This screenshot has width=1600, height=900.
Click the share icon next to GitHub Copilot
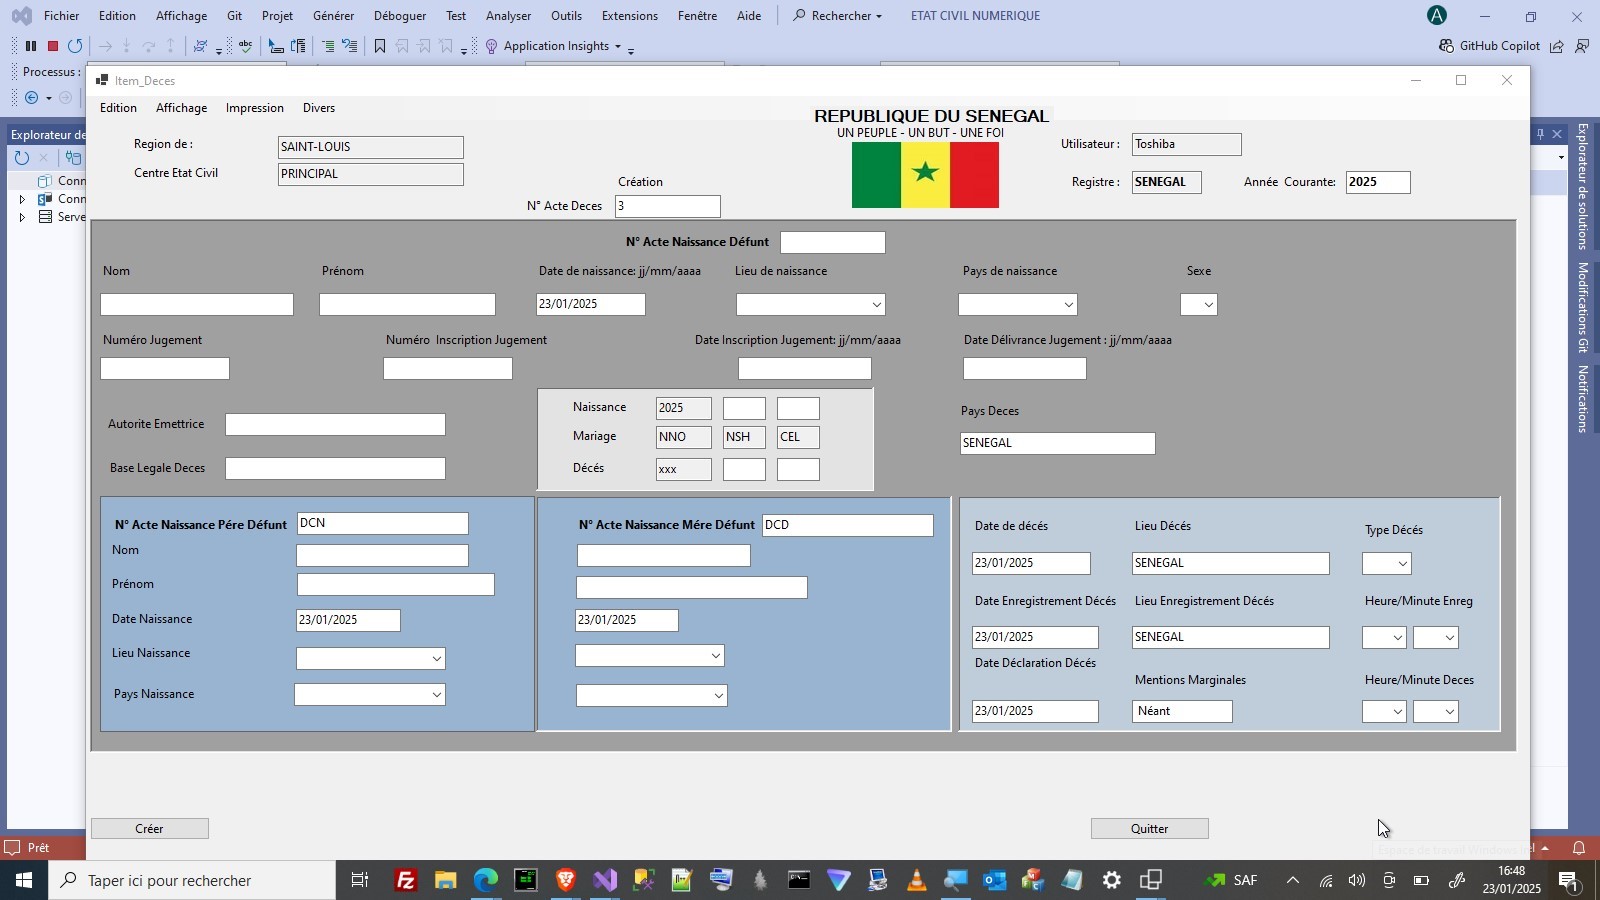[1557, 46]
